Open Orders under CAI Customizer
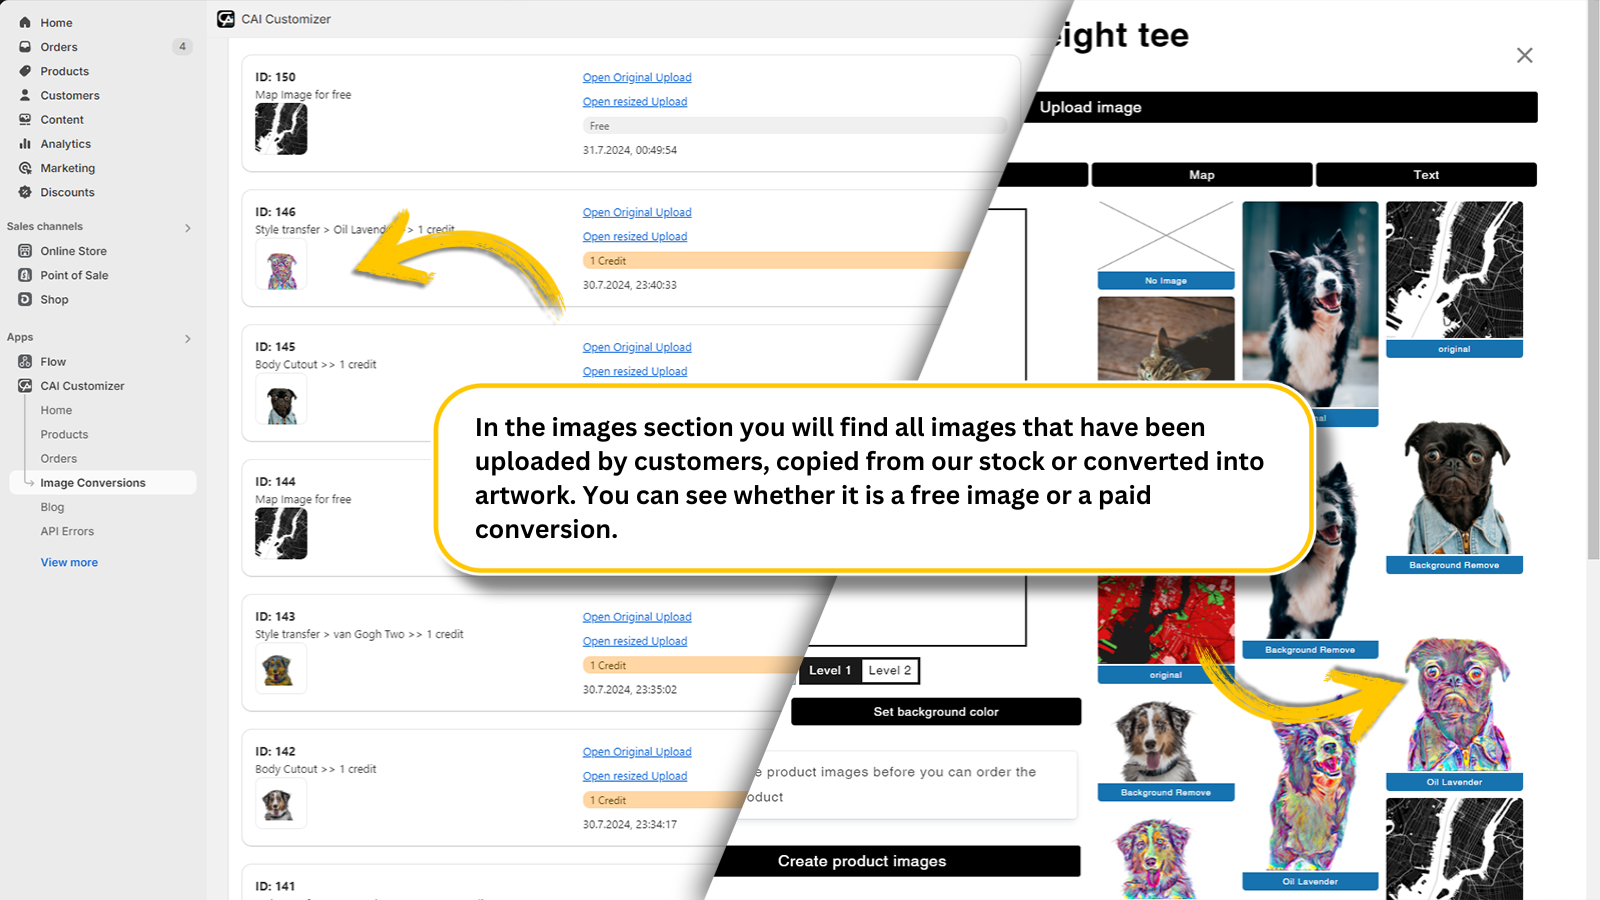 click(58, 458)
